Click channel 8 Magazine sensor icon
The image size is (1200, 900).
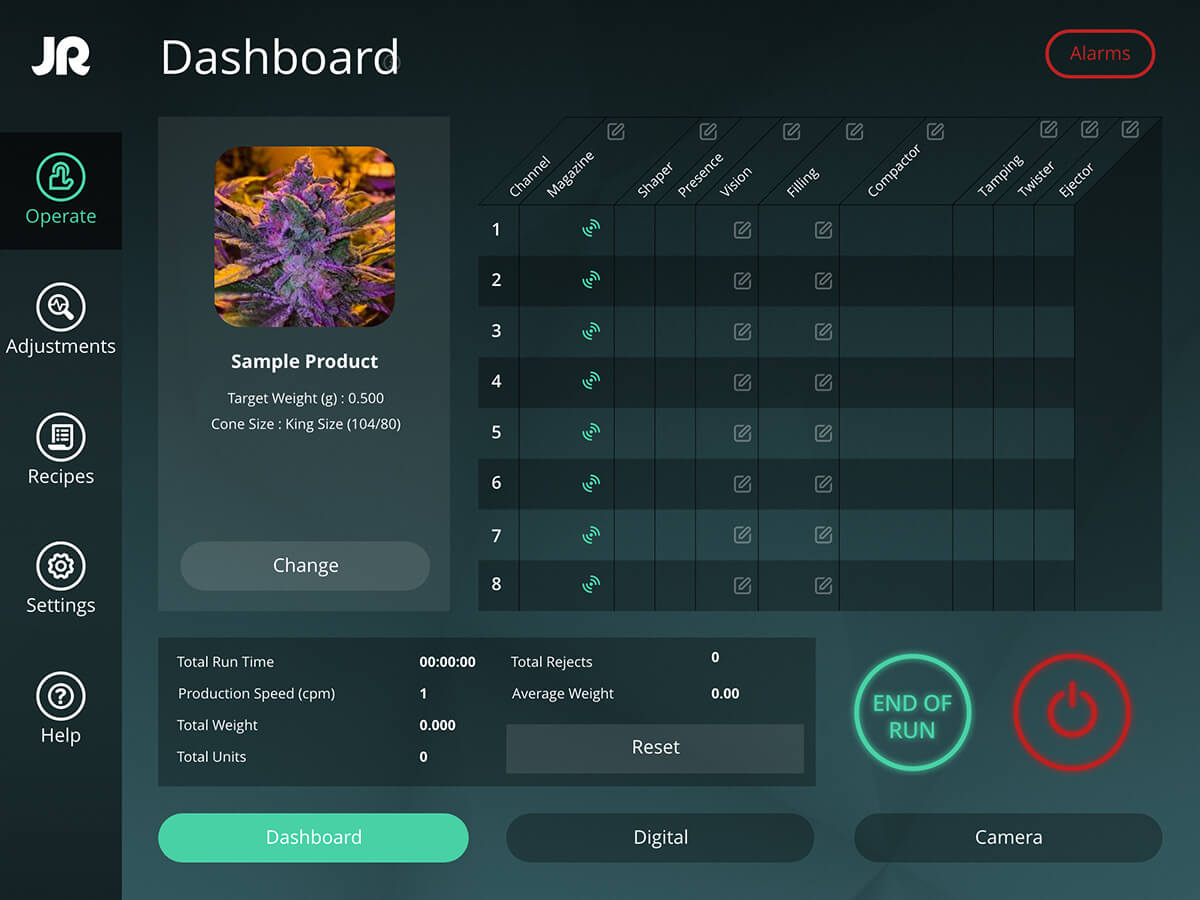click(x=591, y=584)
